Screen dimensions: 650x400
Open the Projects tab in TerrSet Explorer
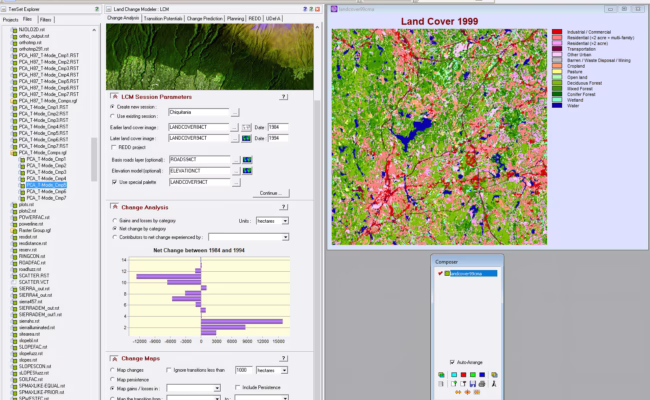[10, 19]
